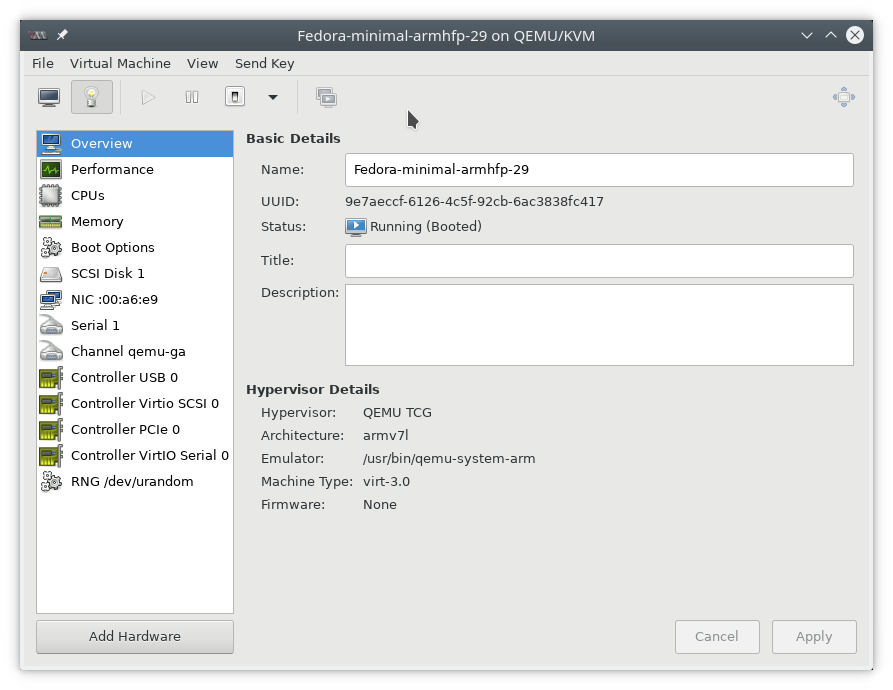Open the View menu
The image size is (893, 690).
click(x=202, y=63)
